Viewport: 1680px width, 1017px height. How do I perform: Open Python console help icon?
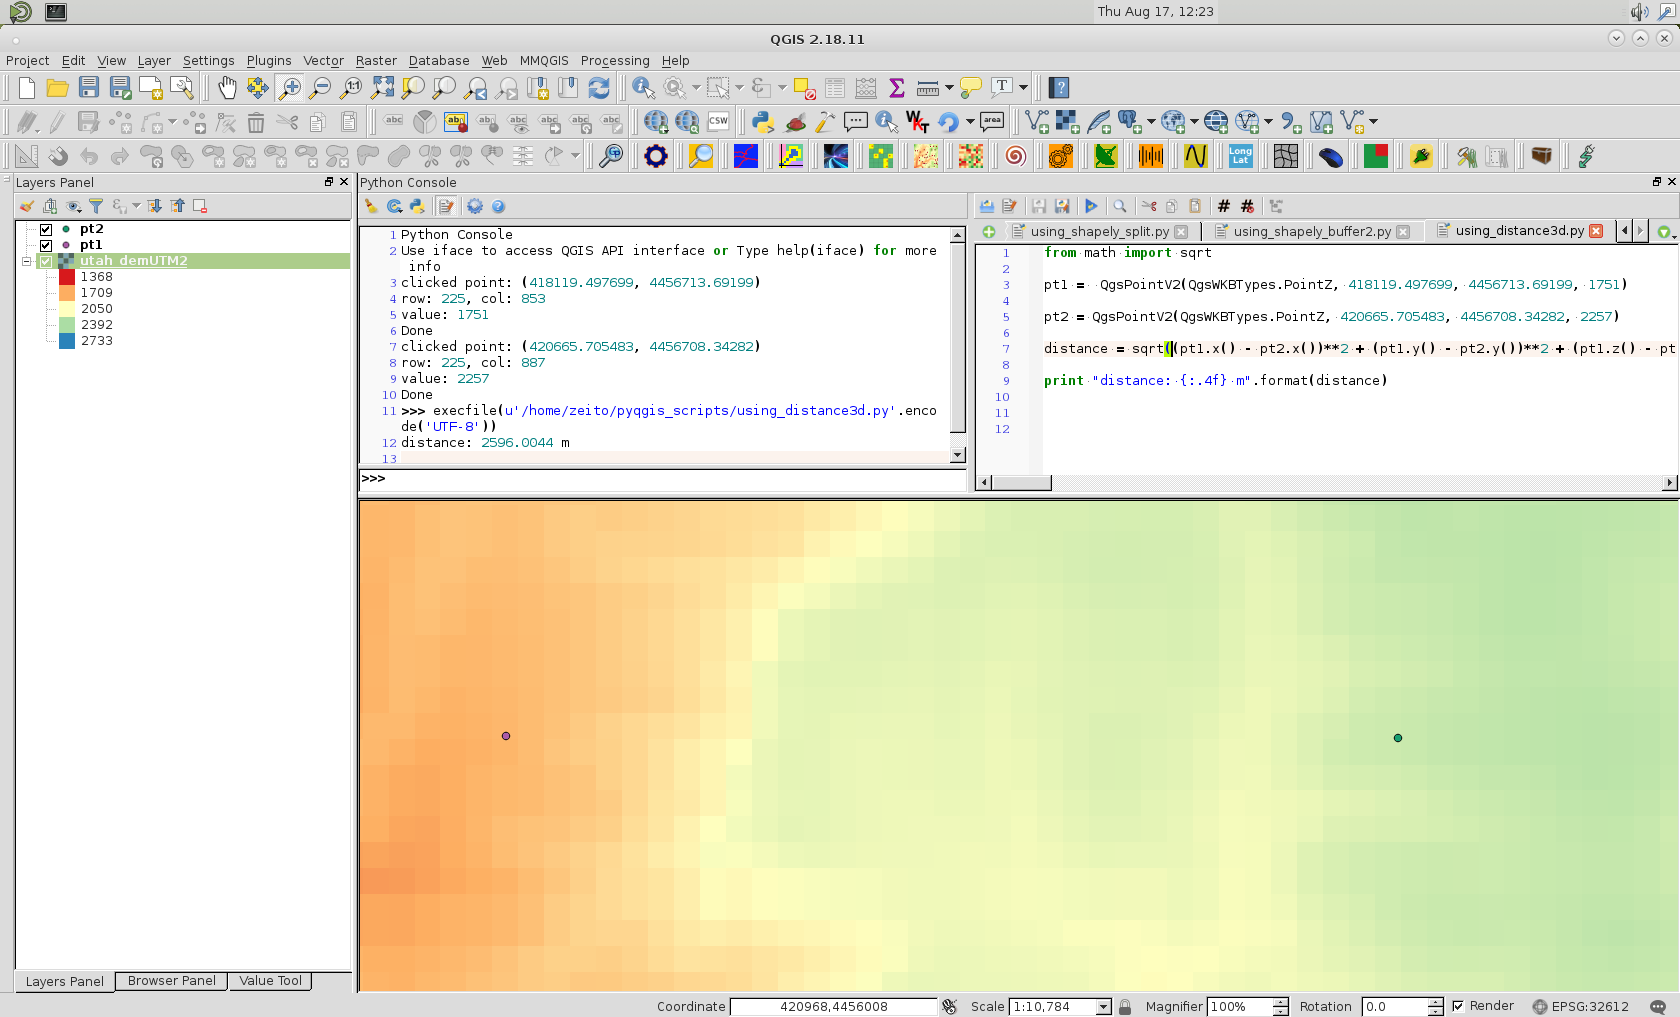pyautogui.click(x=498, y=206)
